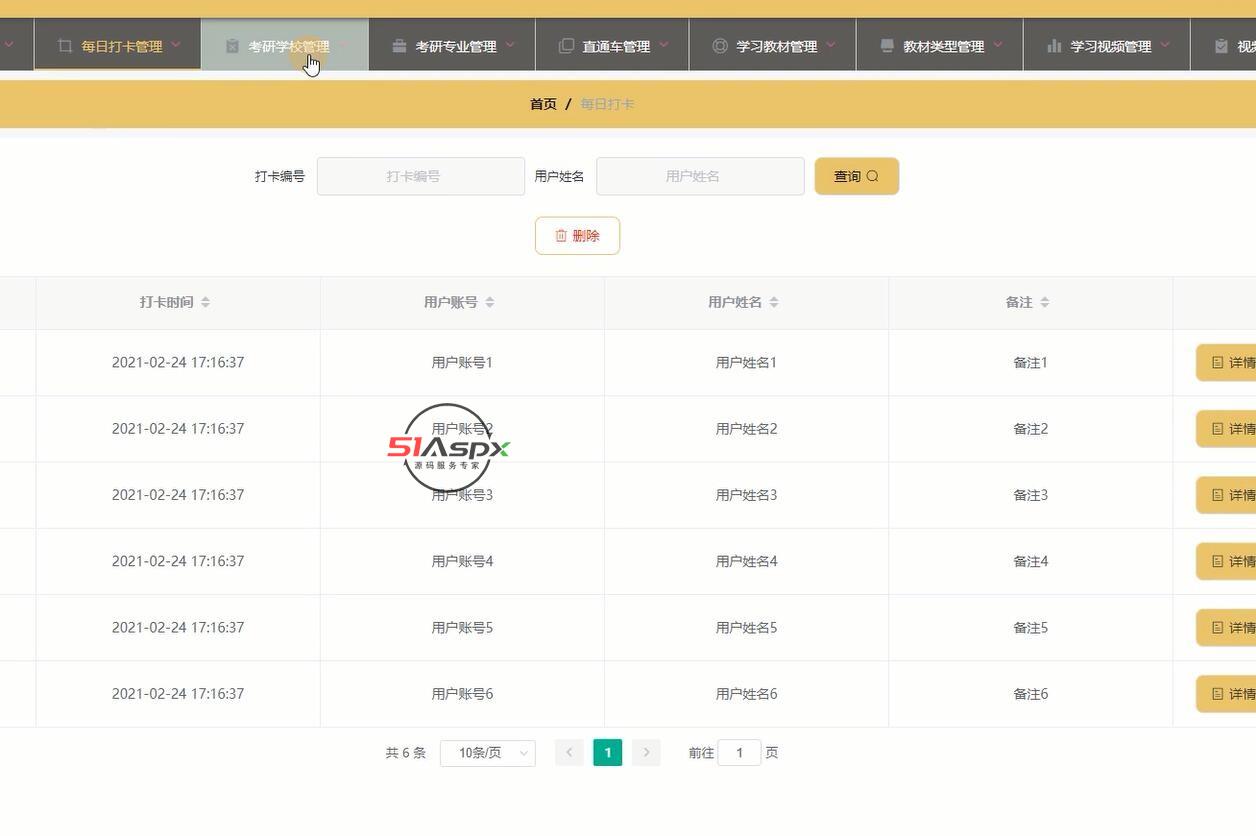1256x836 pixels.
Task: Expand the 学习教材管理 menu chevron
Action: coord(831,45)
